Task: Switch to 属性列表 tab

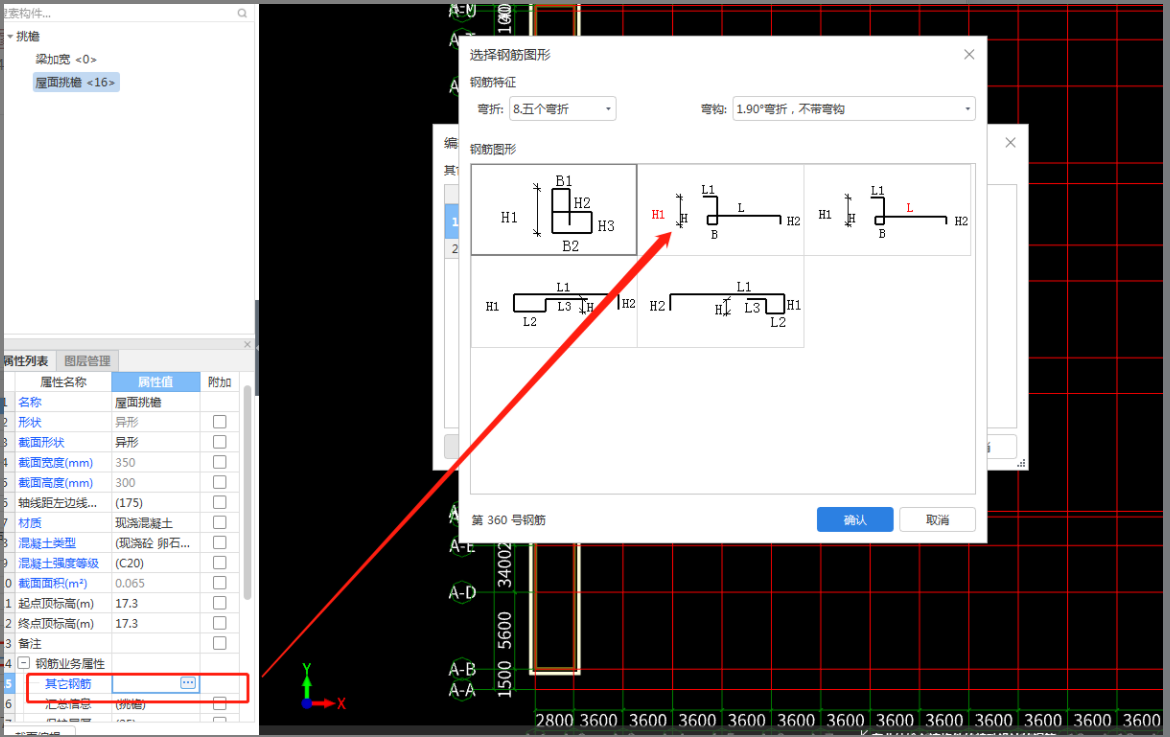Action: (27, 361)
